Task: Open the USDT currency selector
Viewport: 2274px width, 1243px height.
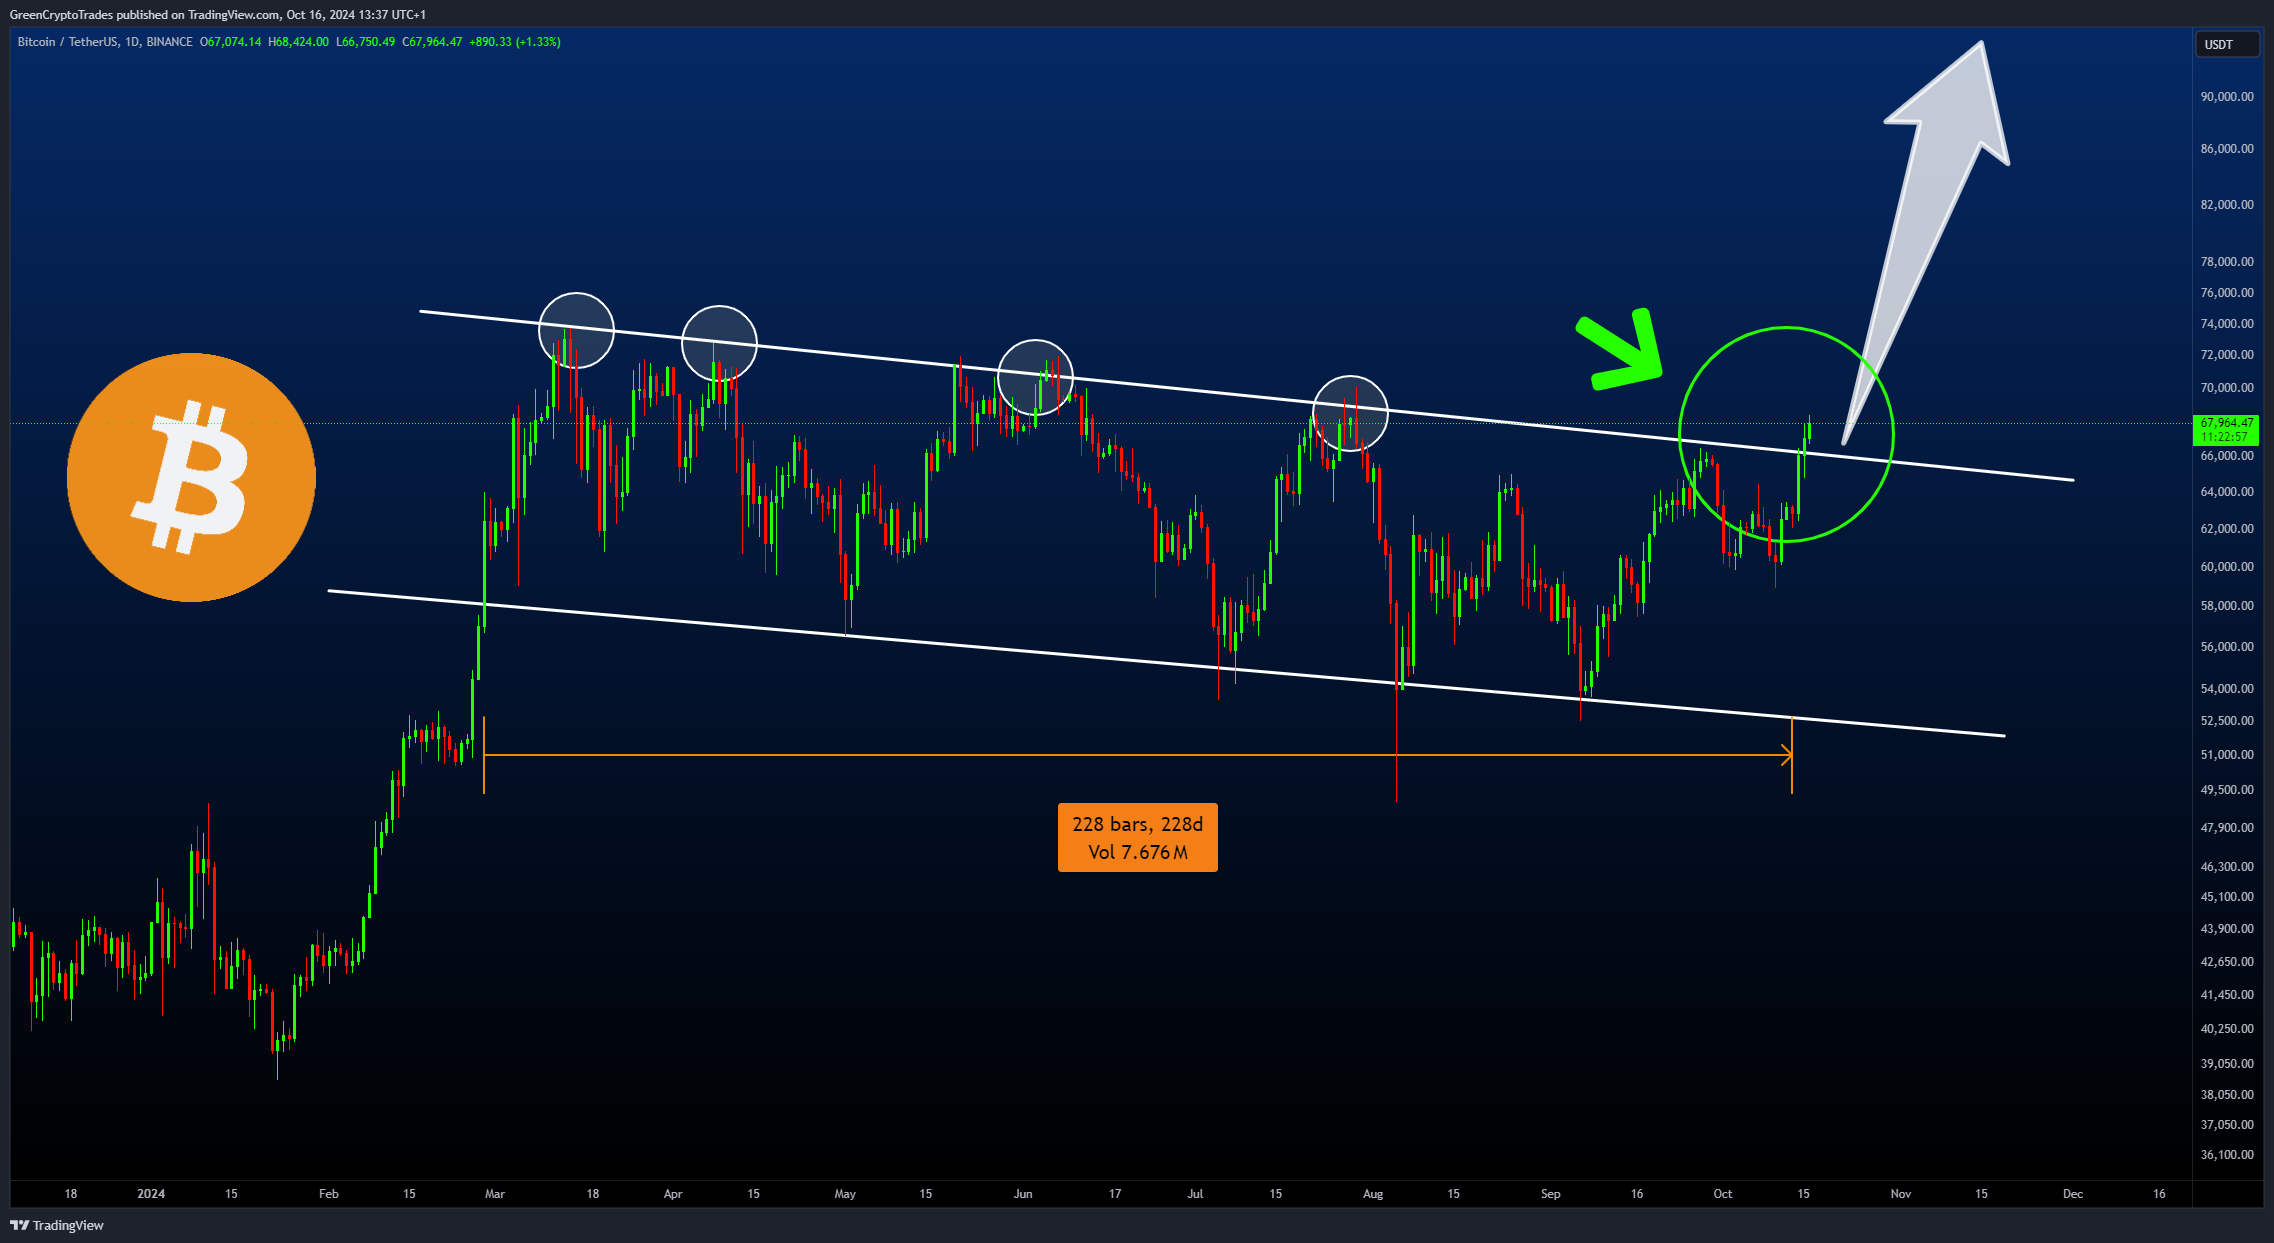Action: (2227, 44)
